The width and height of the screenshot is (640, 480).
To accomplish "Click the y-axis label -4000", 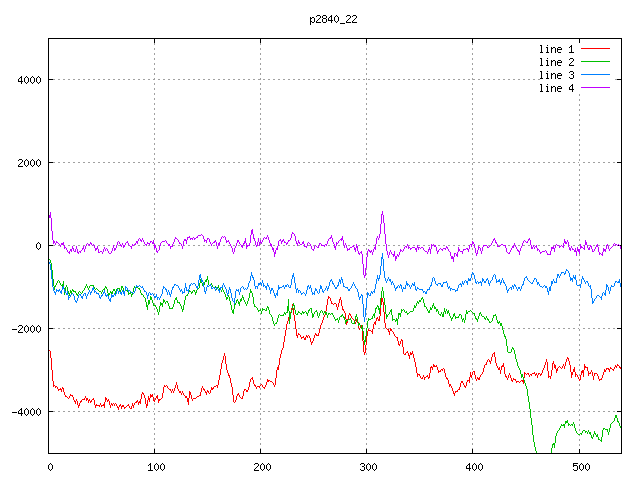I will pos(27,412).
